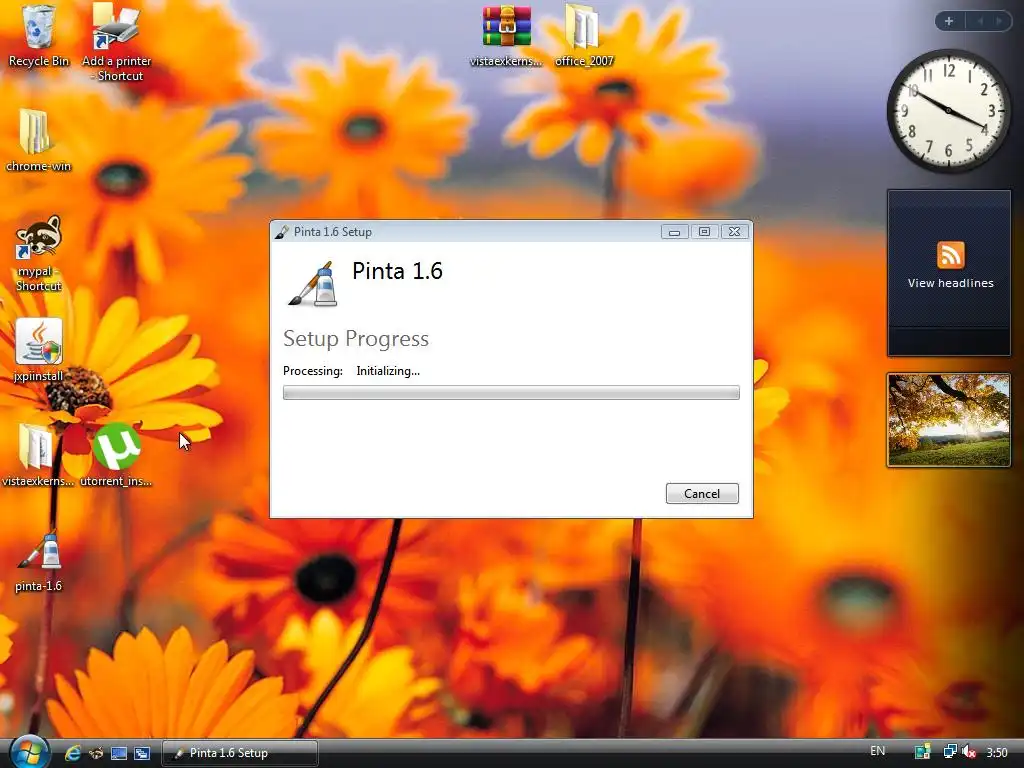Screen dimensions: 1024x768
Task: Select the Add a printer shortcut icon
Action: [116, 42]
